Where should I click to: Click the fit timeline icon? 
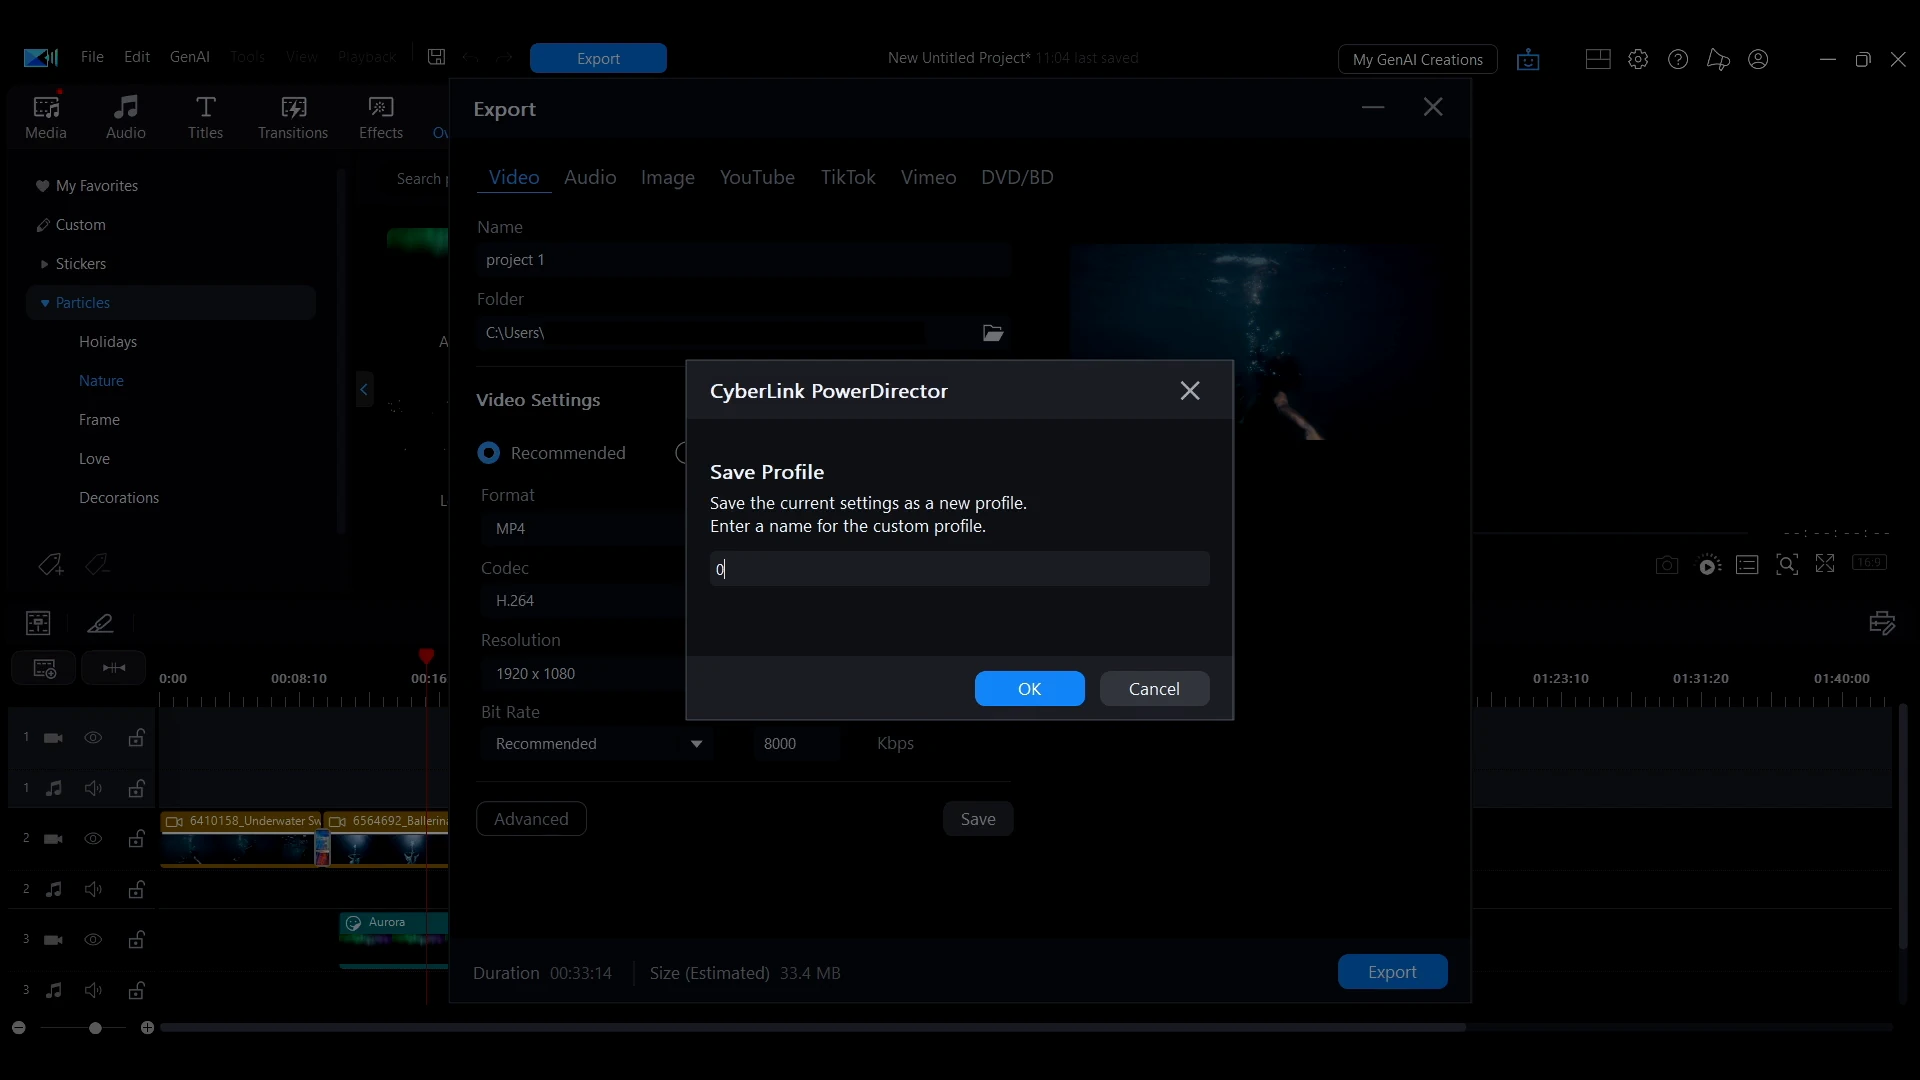114,668
